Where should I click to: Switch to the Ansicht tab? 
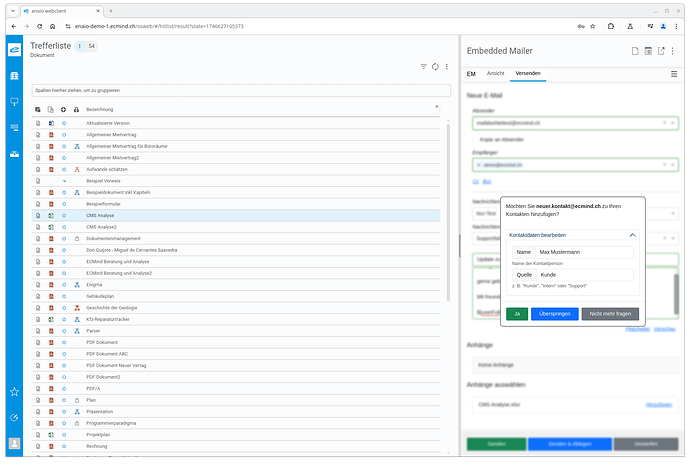coord(495,74)
